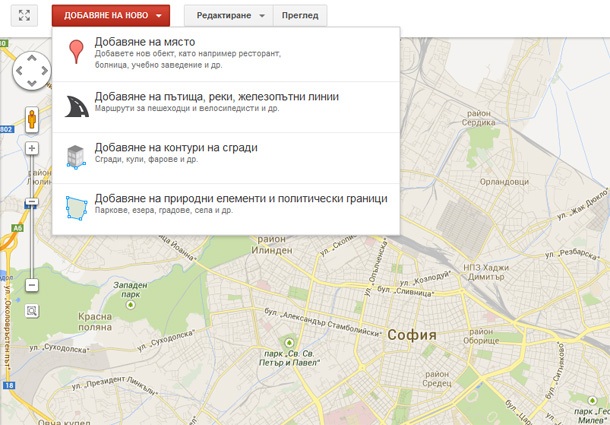Select Добавяне на пътища, реки, железопътни линии

pyautogui.click(x=226, y=107)
